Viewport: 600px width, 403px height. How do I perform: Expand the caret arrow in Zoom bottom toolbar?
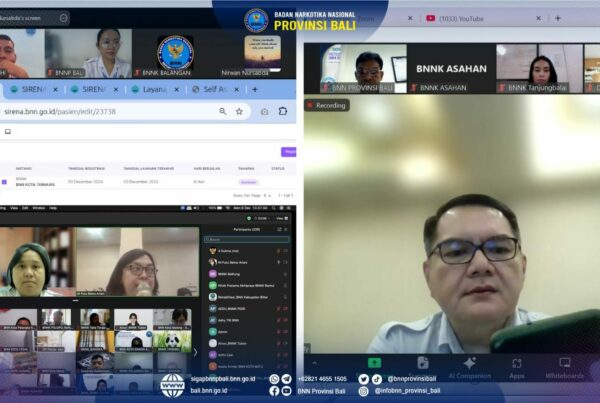click(315, 363)
